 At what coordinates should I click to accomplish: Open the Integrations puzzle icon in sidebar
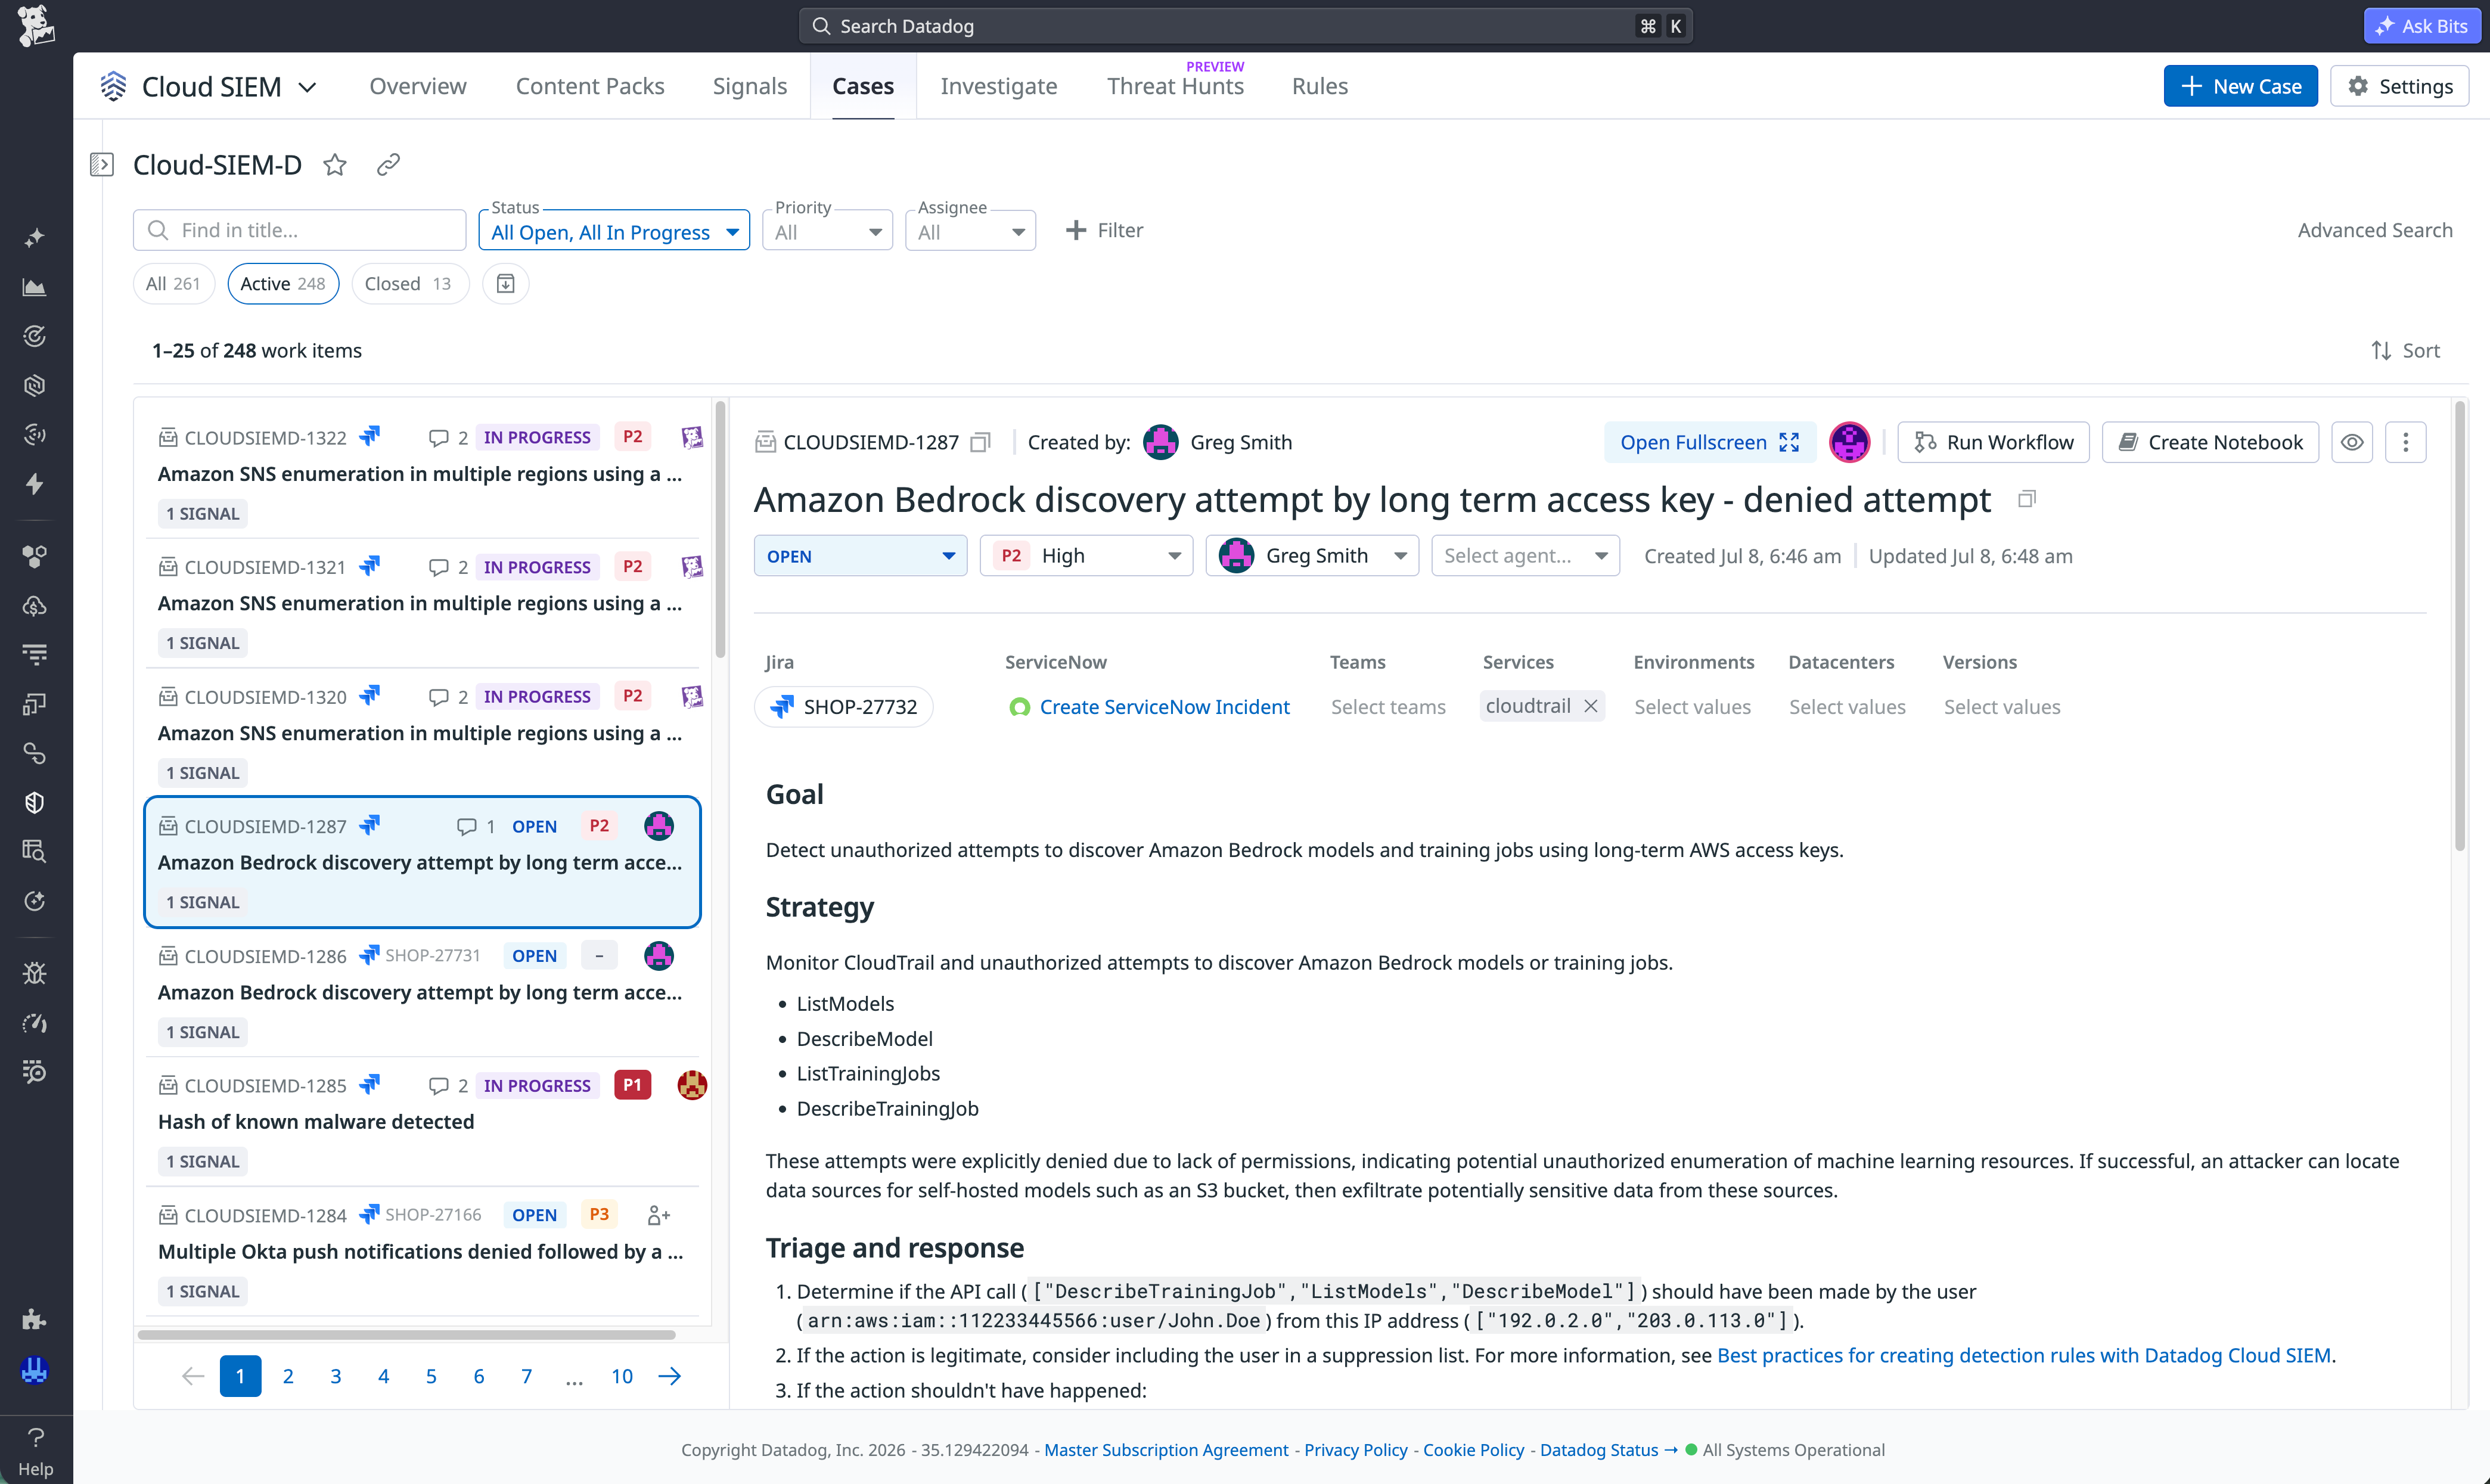35,1319
